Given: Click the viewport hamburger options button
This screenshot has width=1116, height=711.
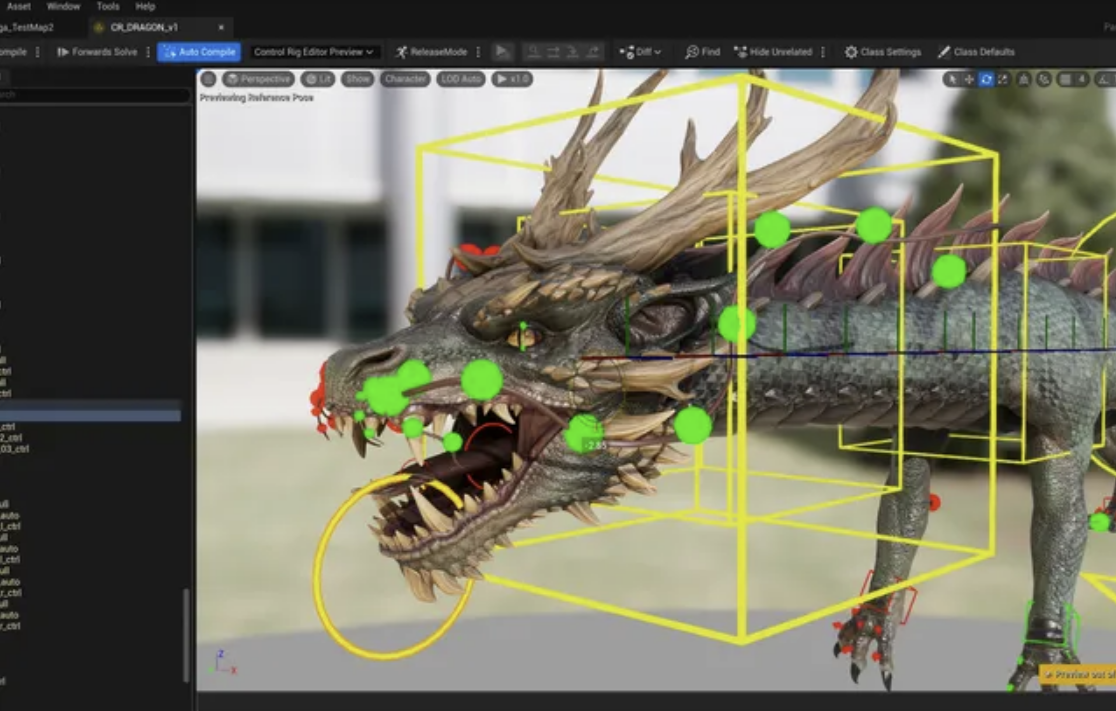Looking at the screenshot, I should pyautogui.click(x=208, y=79).
